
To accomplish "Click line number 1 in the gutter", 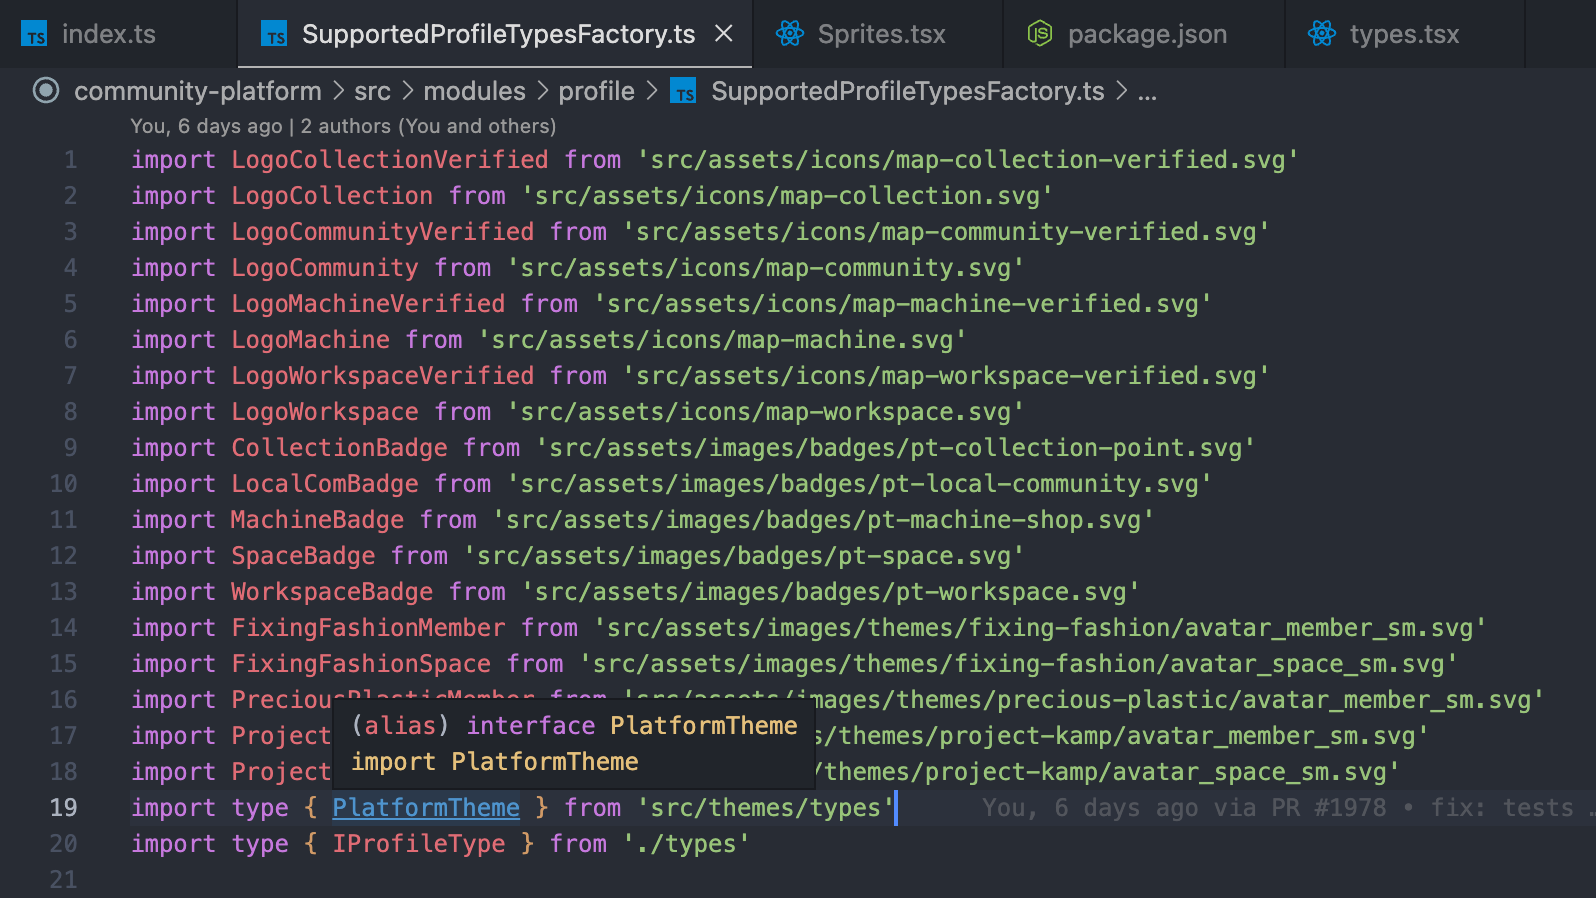I will pos(70,159).
